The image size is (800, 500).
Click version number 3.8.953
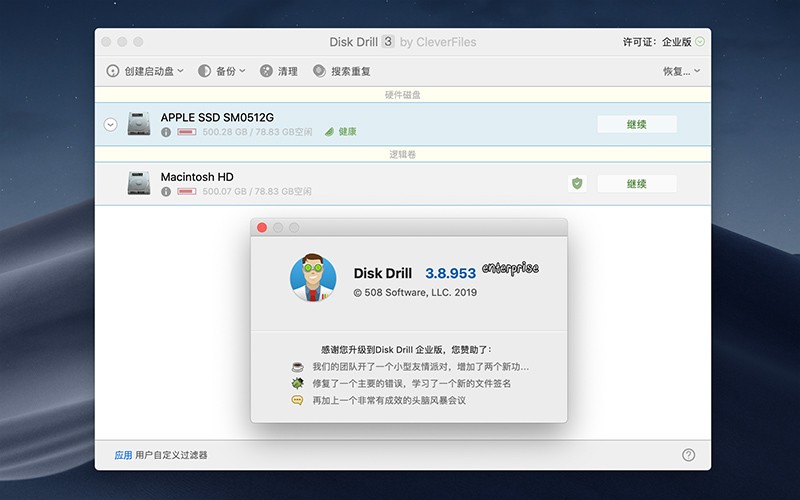coord(451,273)
